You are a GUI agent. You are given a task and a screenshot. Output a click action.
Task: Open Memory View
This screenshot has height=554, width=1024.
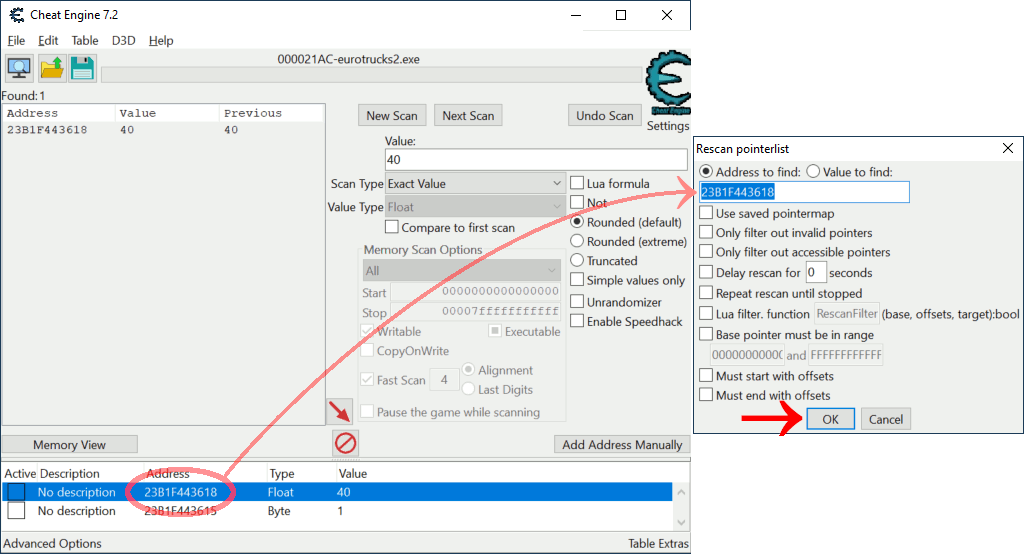tap(69, 445)
